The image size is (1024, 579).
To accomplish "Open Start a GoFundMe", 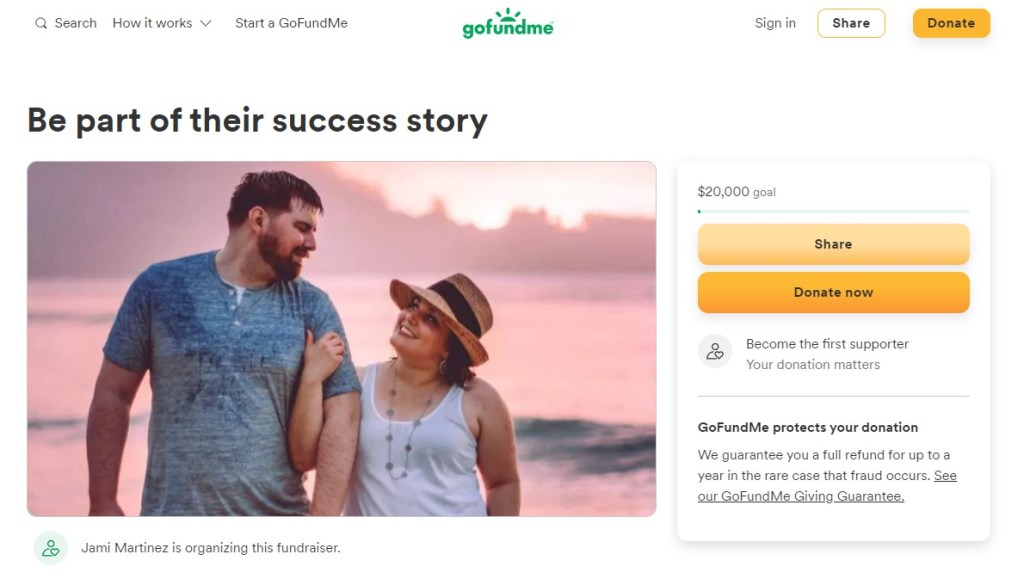I will click(291, 23).
